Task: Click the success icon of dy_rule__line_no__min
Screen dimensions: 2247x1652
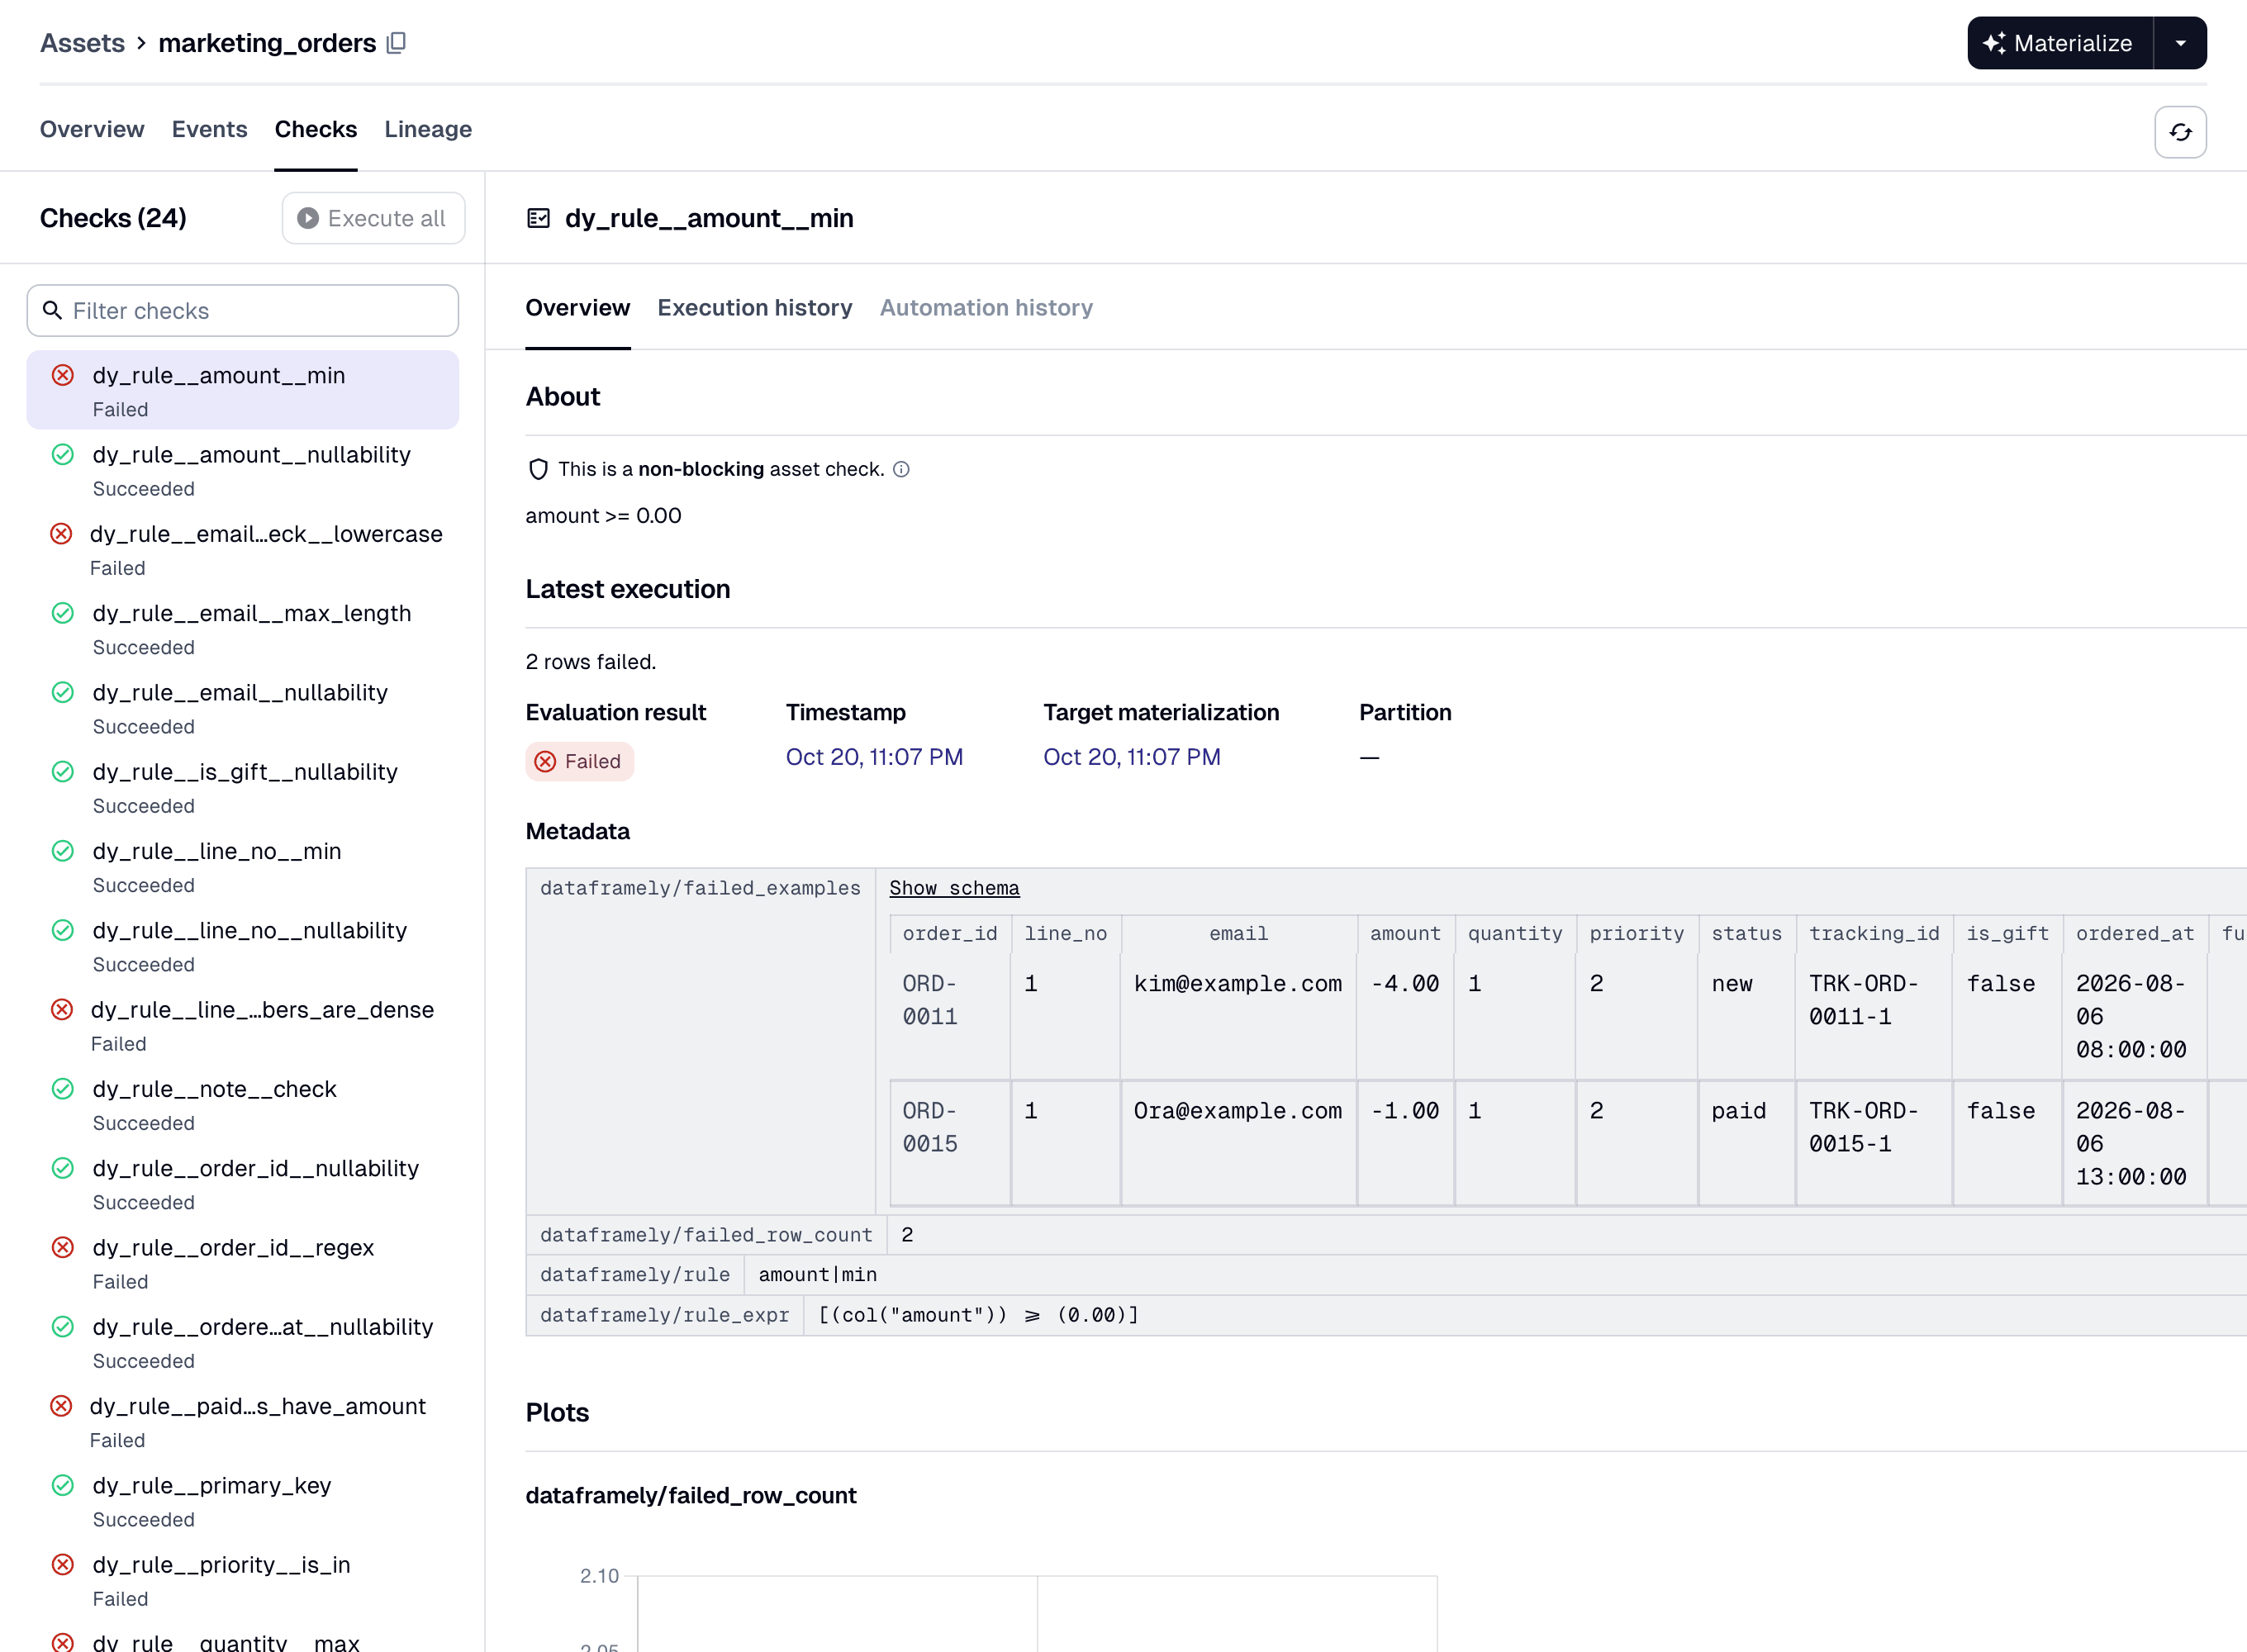Action: pos(63,851)
